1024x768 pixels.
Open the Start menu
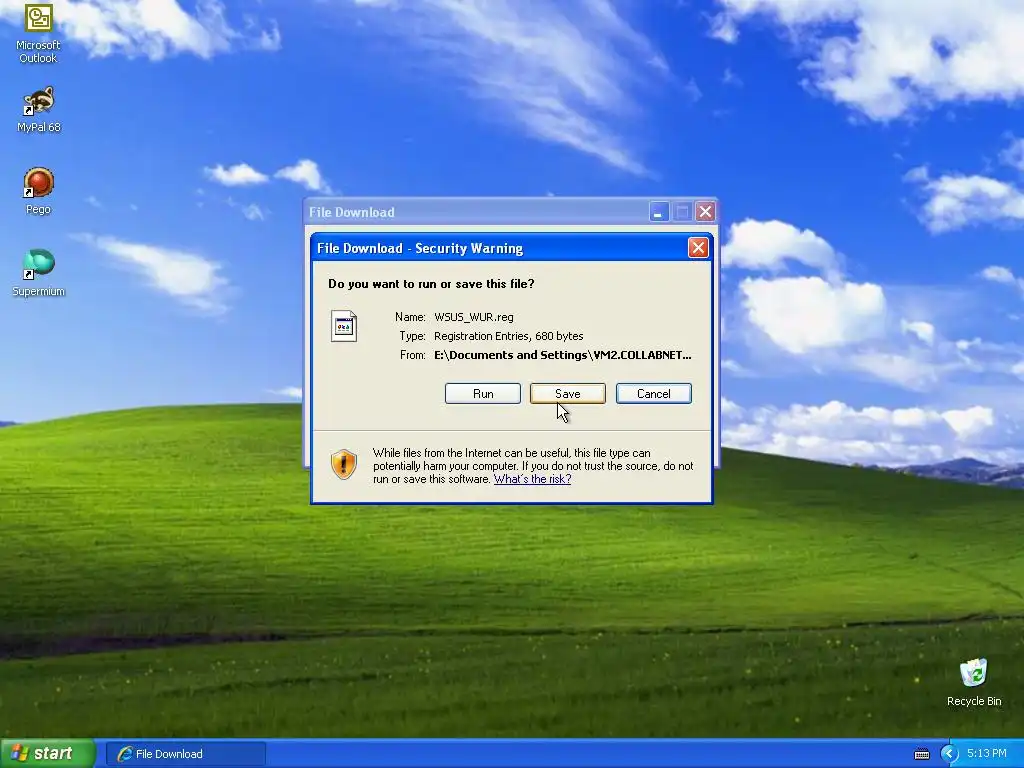[x=48, y=754]
